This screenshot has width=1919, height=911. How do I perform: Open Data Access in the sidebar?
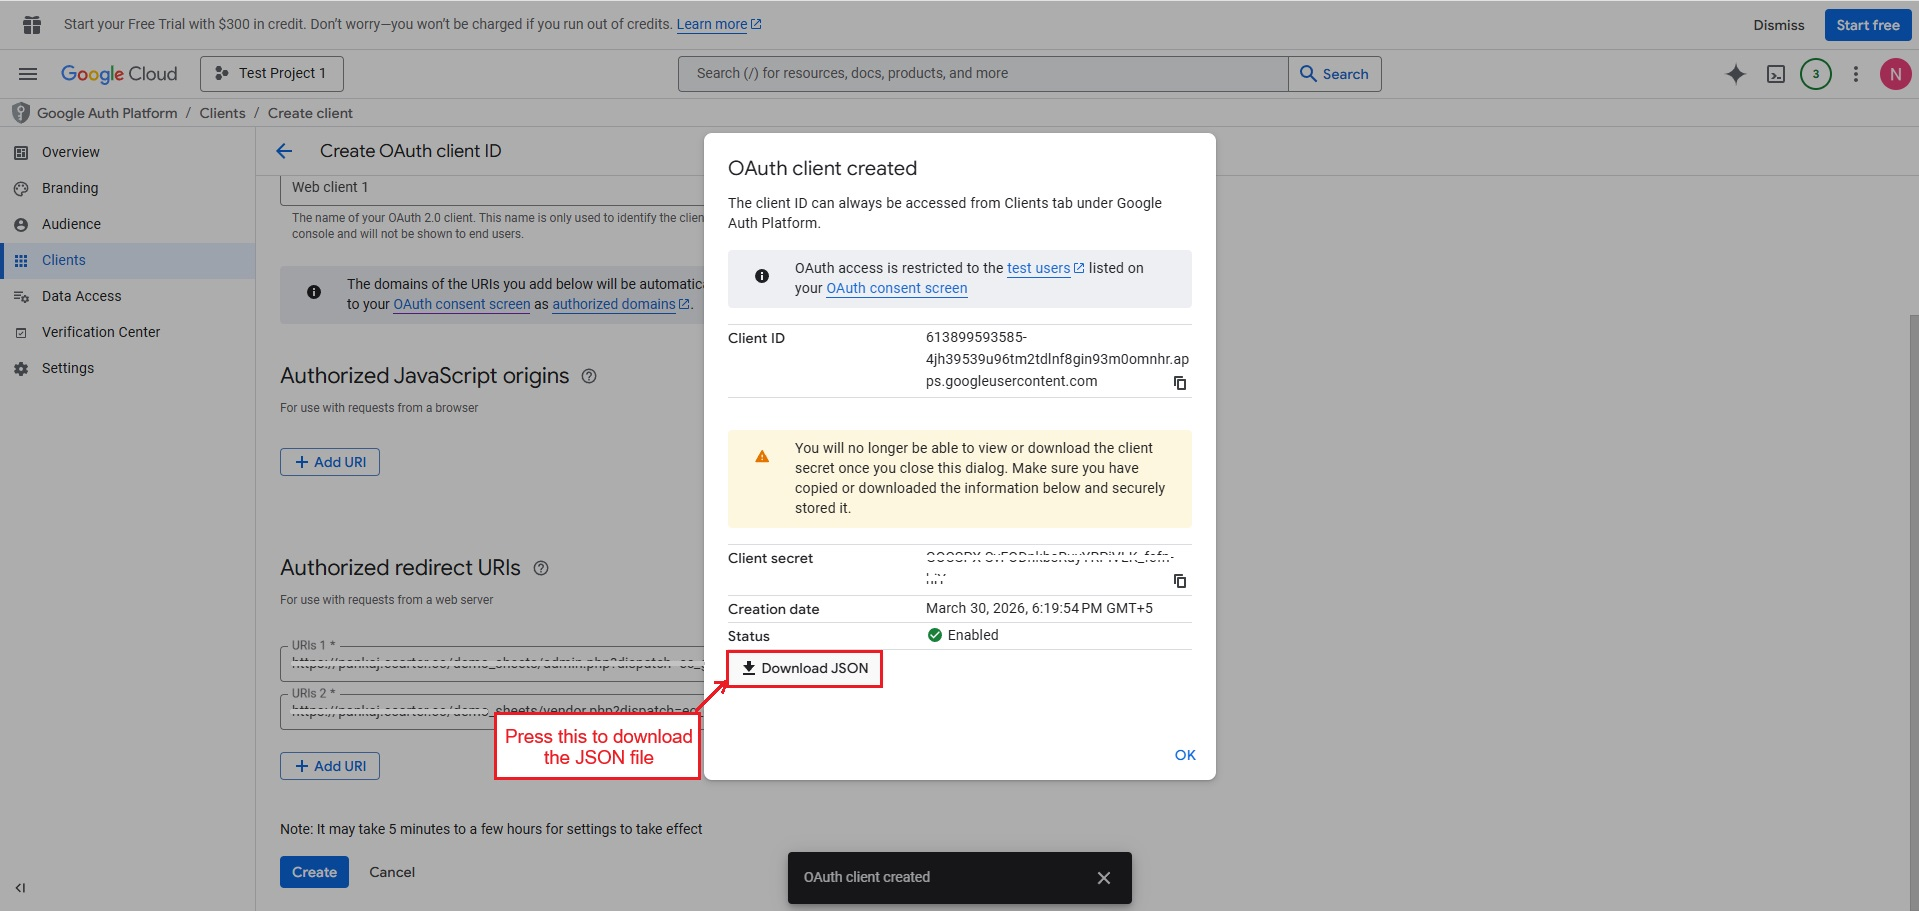pyautogui.click(x=81, y=296)
